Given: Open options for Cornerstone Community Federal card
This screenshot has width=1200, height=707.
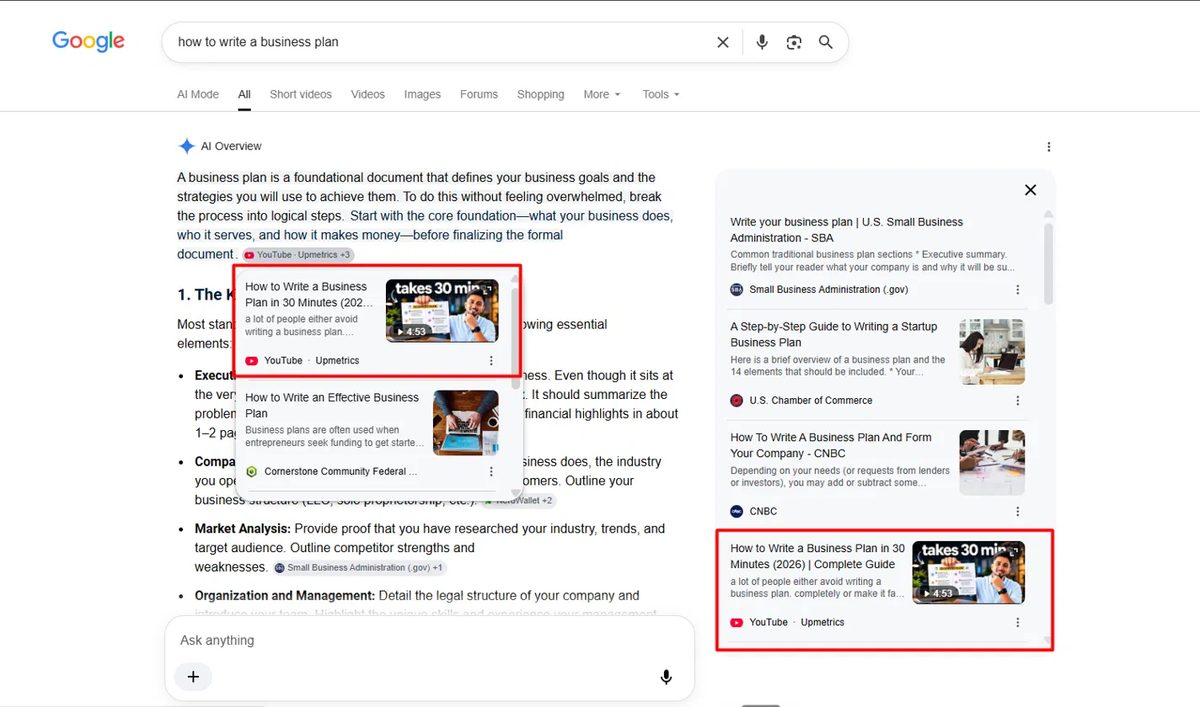Looking at the screenshot, I should click(491, 472).
